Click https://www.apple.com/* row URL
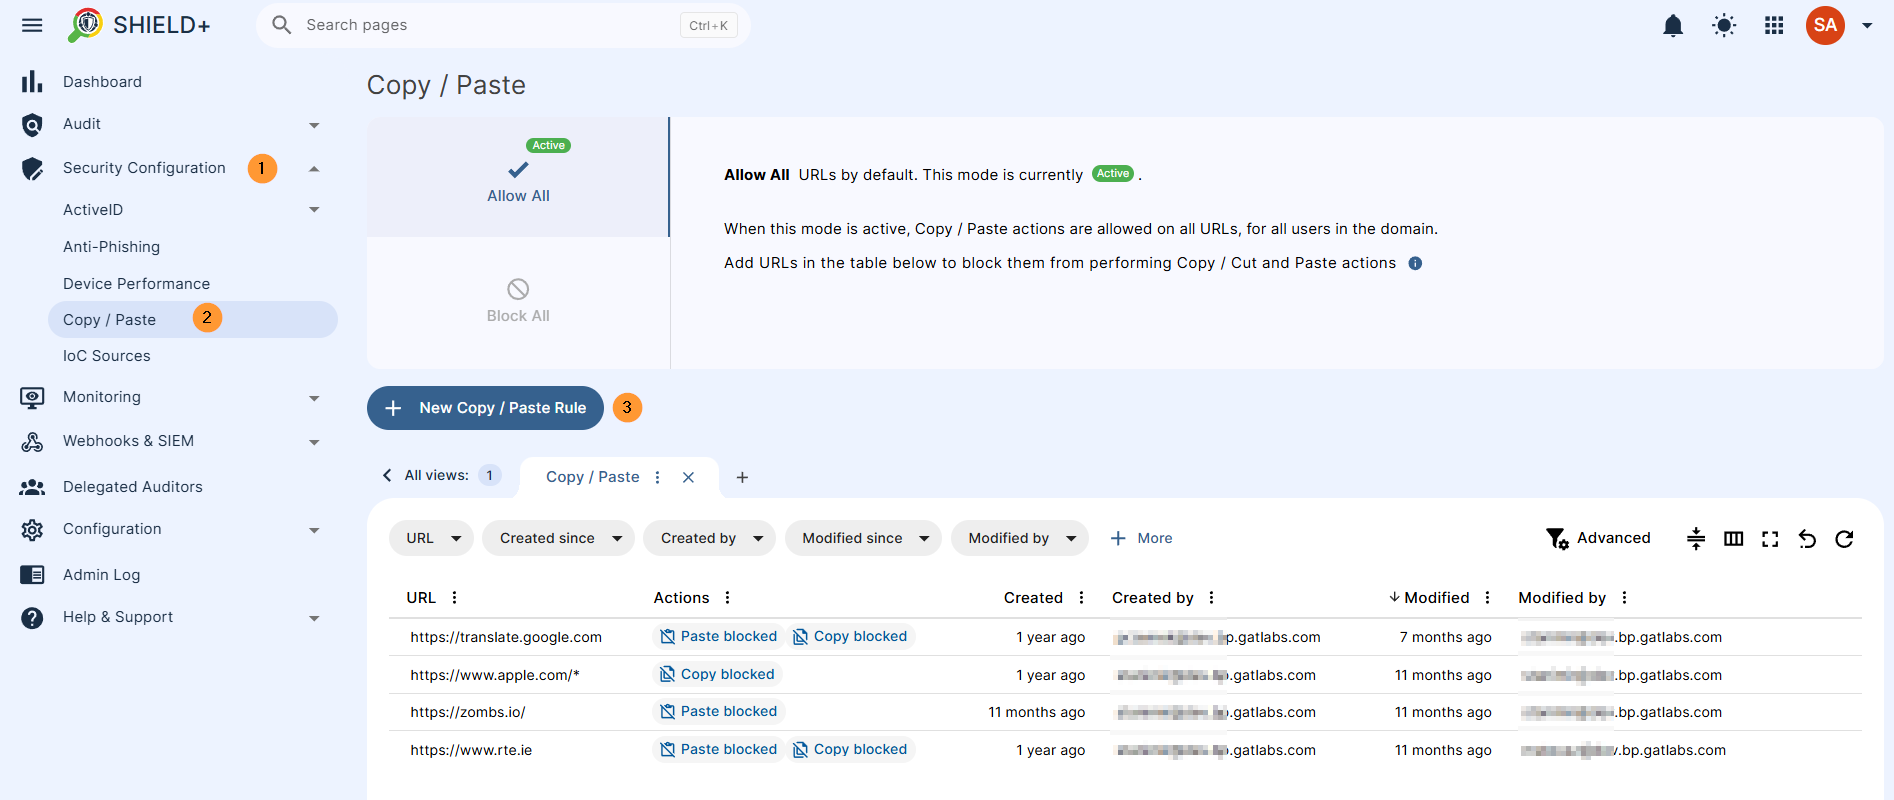Viewport: 1894px width, 800px height. pyautogui.click(x=495, y=675)
